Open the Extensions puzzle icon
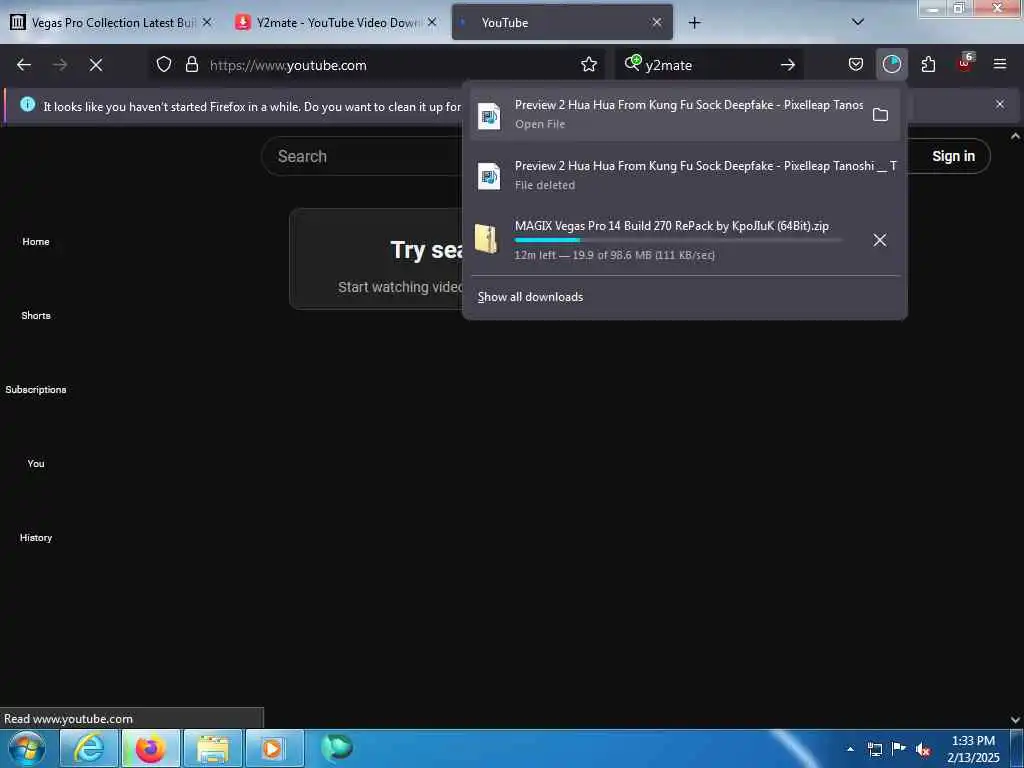Viewport: 1024px width, 768px height. pyautogui.click(x=928, y=64)
